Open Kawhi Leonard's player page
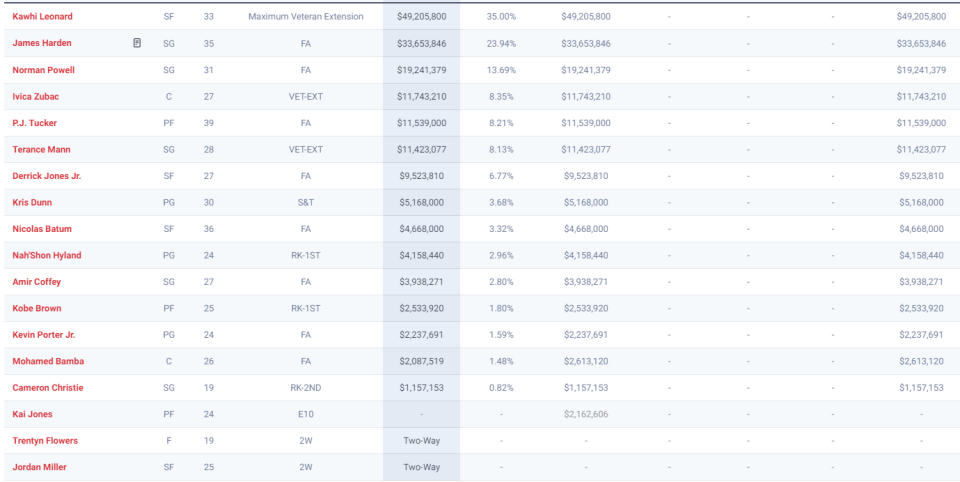Screen dimensions: 960x482 (42, 17)
